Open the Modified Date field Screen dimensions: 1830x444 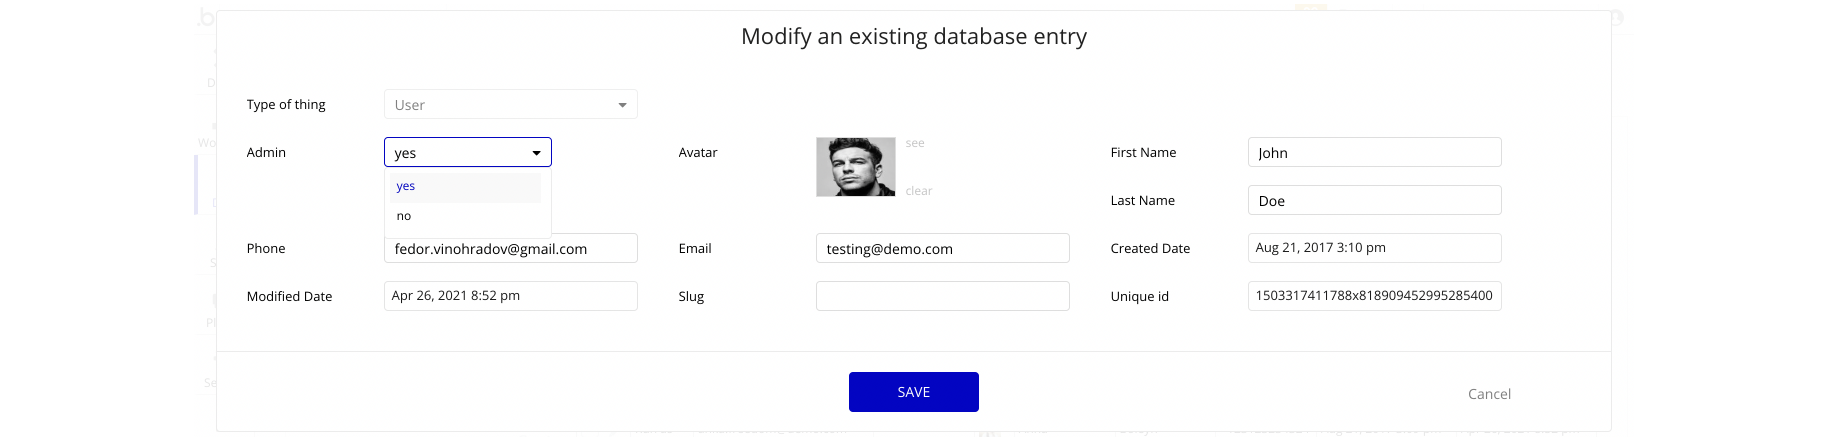coord(510,296)
